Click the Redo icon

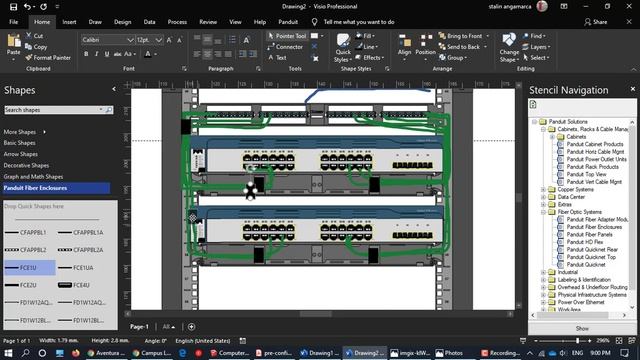43,7
